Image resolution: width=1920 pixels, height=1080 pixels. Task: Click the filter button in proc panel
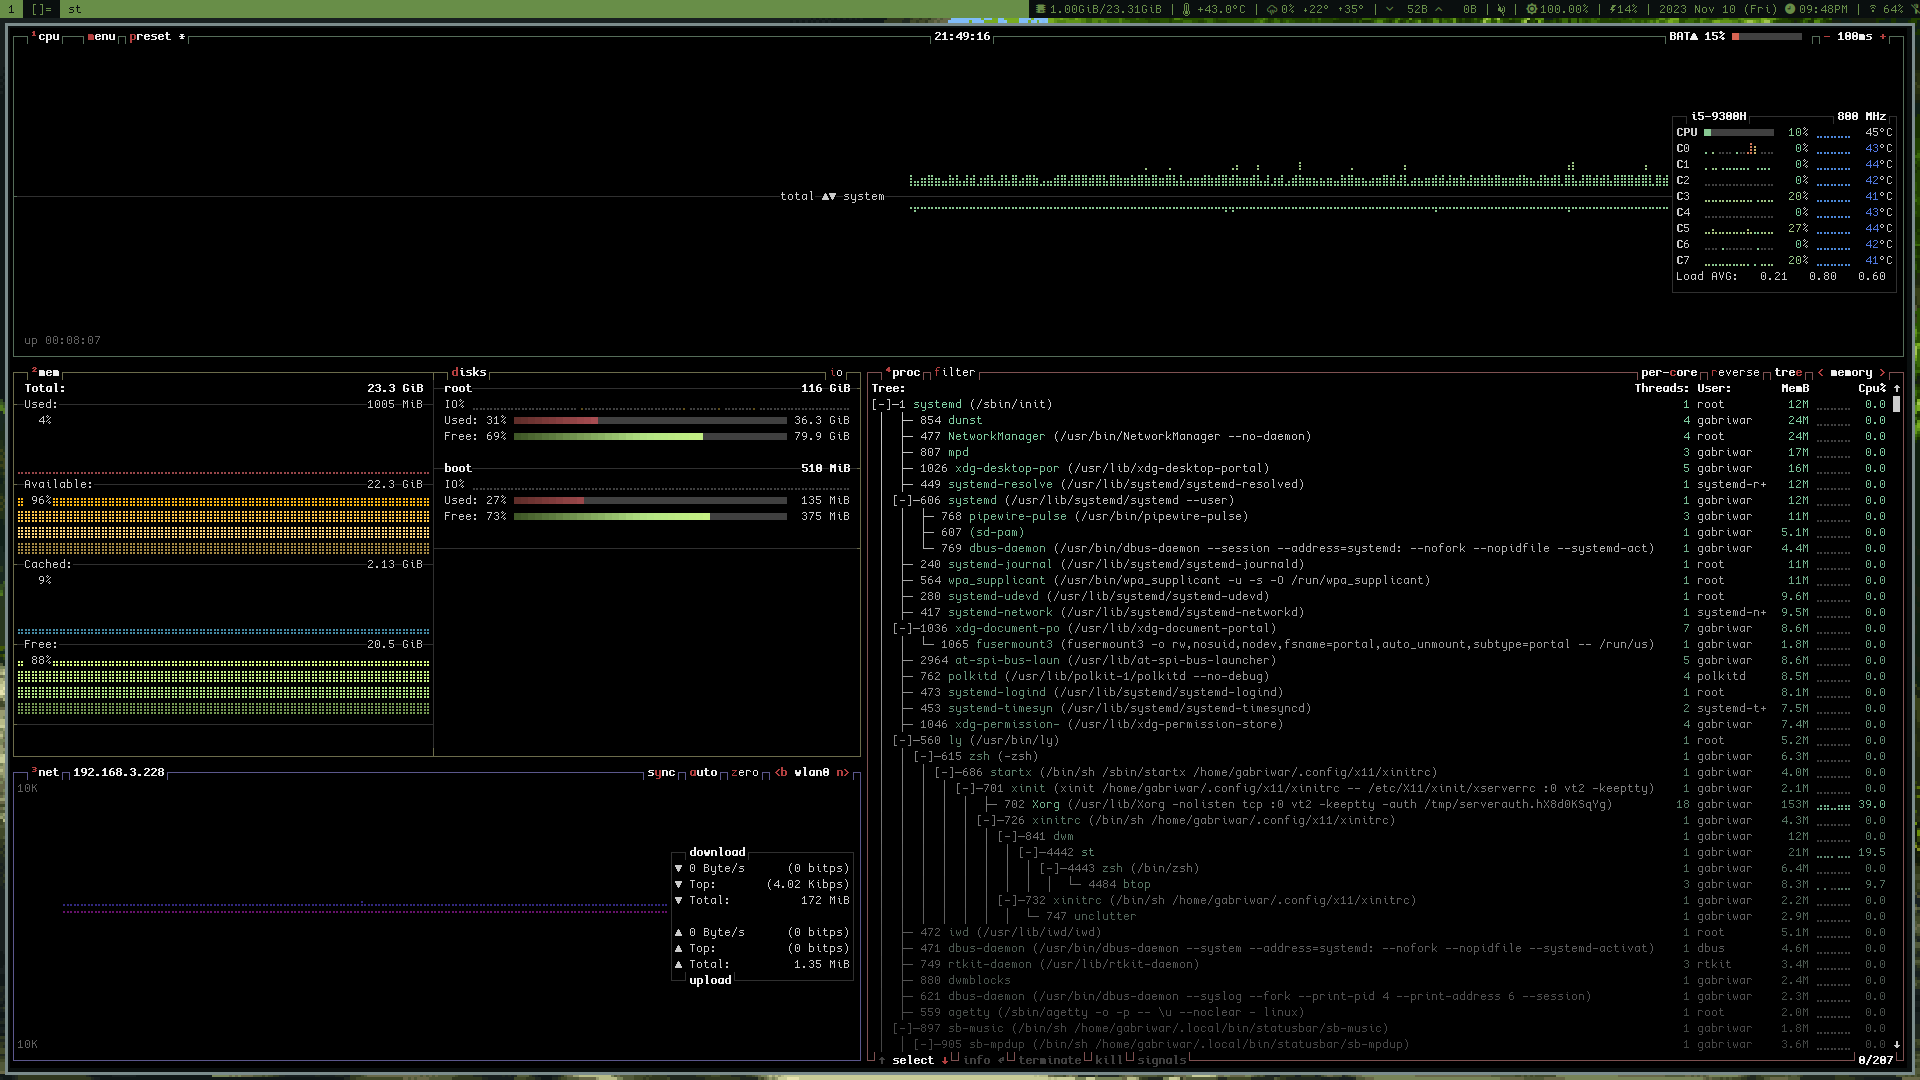954,372
